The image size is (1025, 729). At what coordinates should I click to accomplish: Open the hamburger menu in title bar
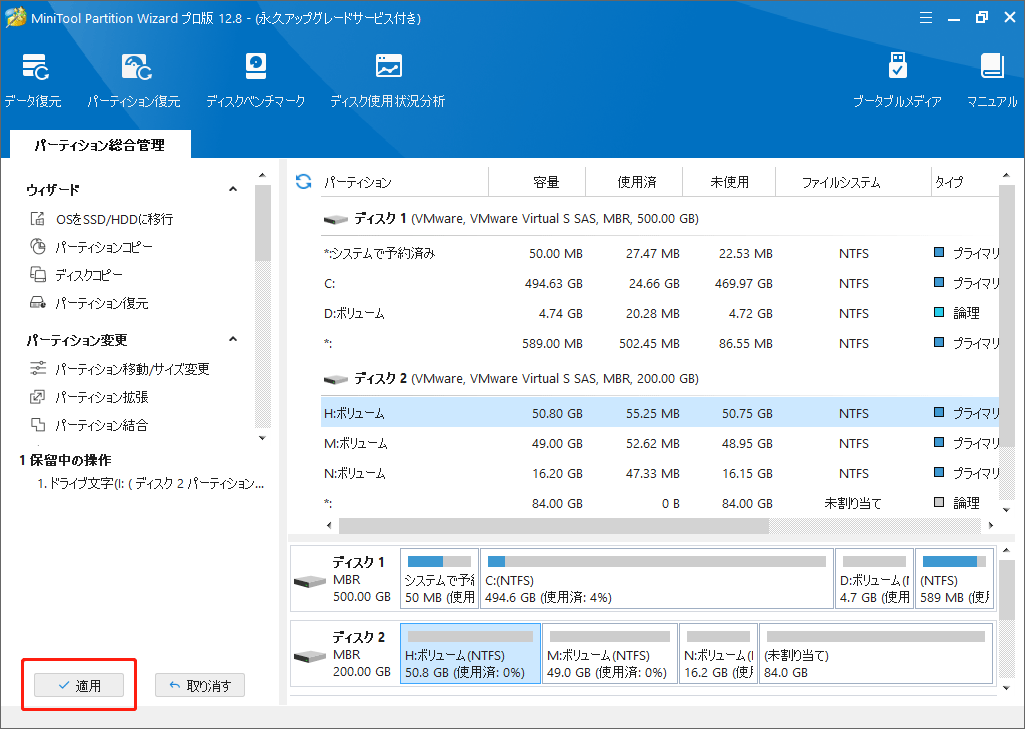pyautogui.click(x=926, y=18)
